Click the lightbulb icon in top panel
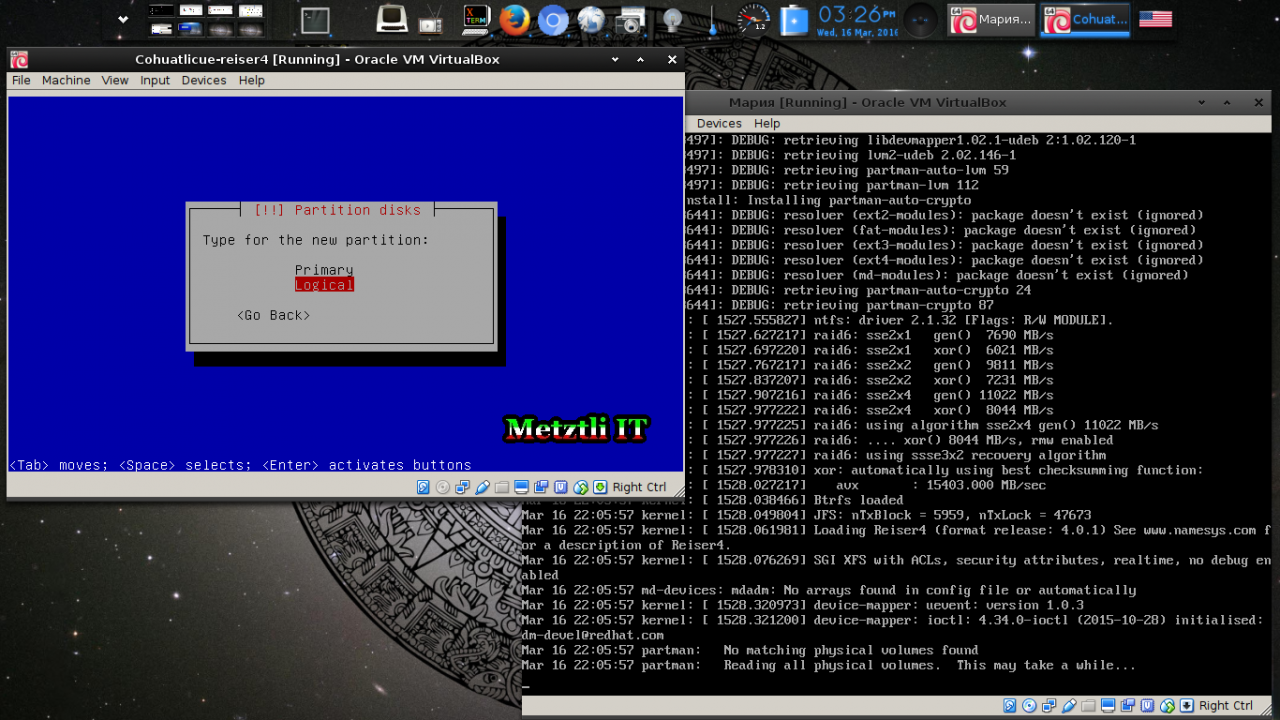This screenshot has height=720, width=1280. 672,19
